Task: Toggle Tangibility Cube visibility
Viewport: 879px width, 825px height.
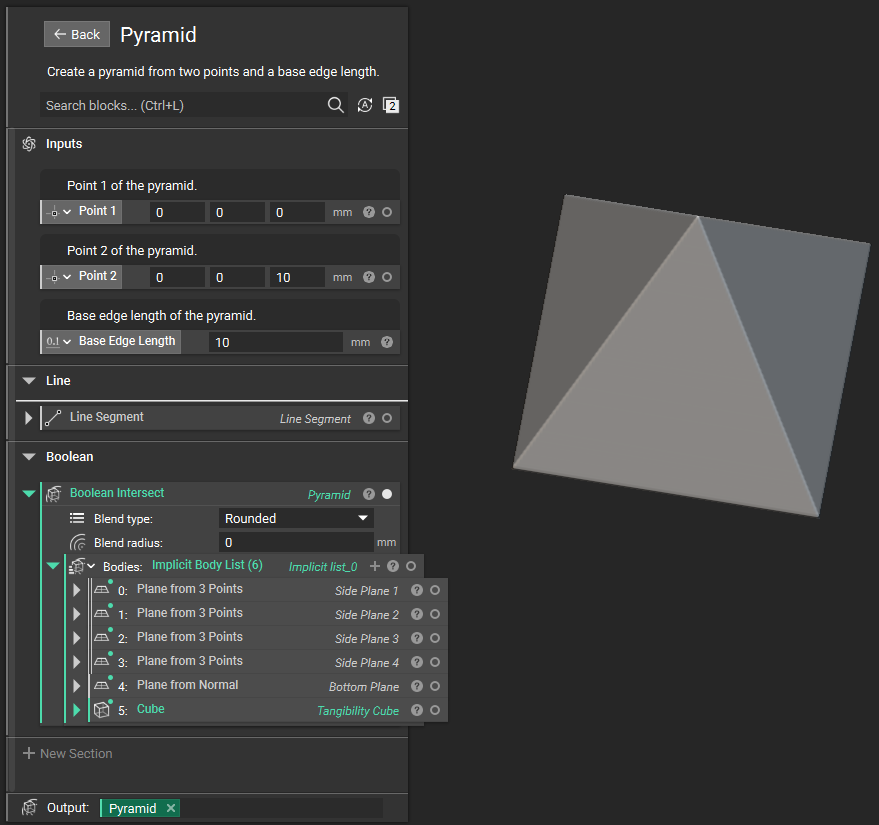Action: (435, 710)
